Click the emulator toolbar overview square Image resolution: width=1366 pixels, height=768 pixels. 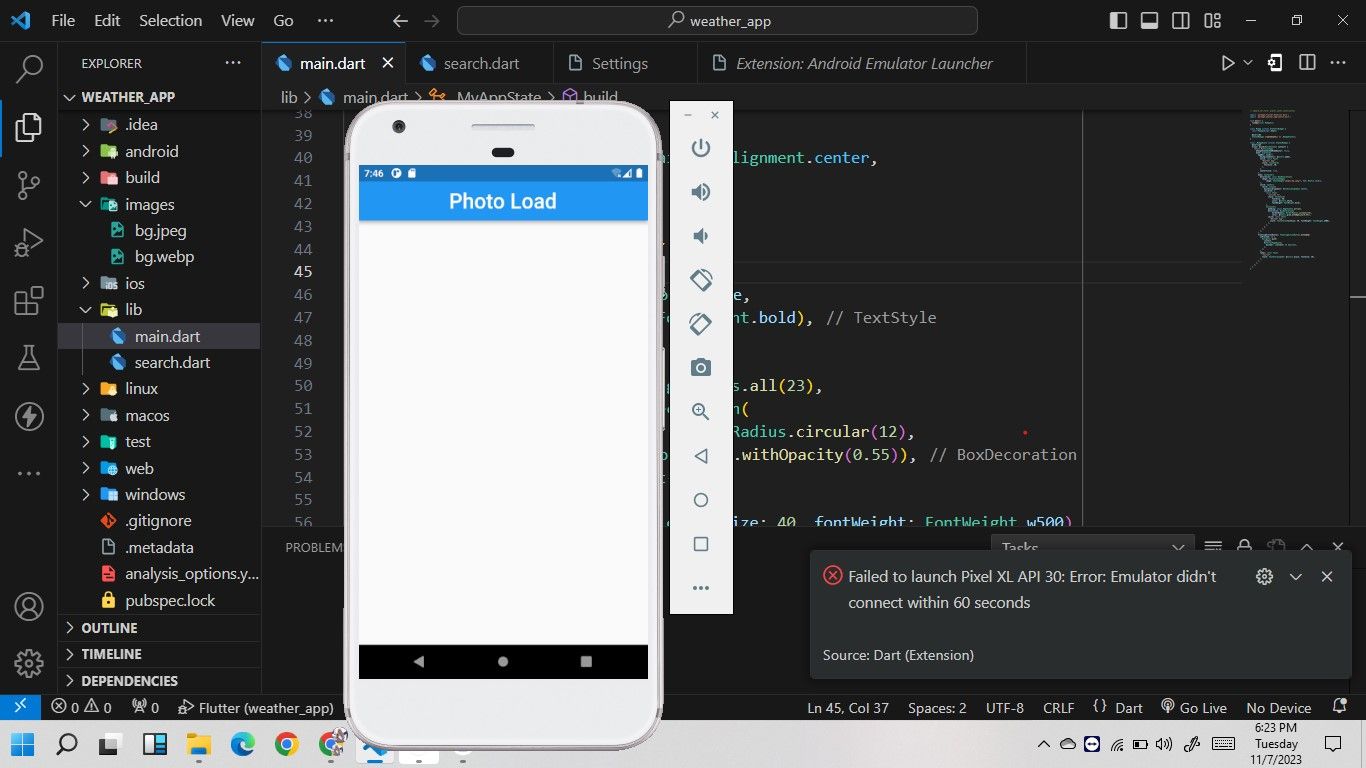(701, 544)
